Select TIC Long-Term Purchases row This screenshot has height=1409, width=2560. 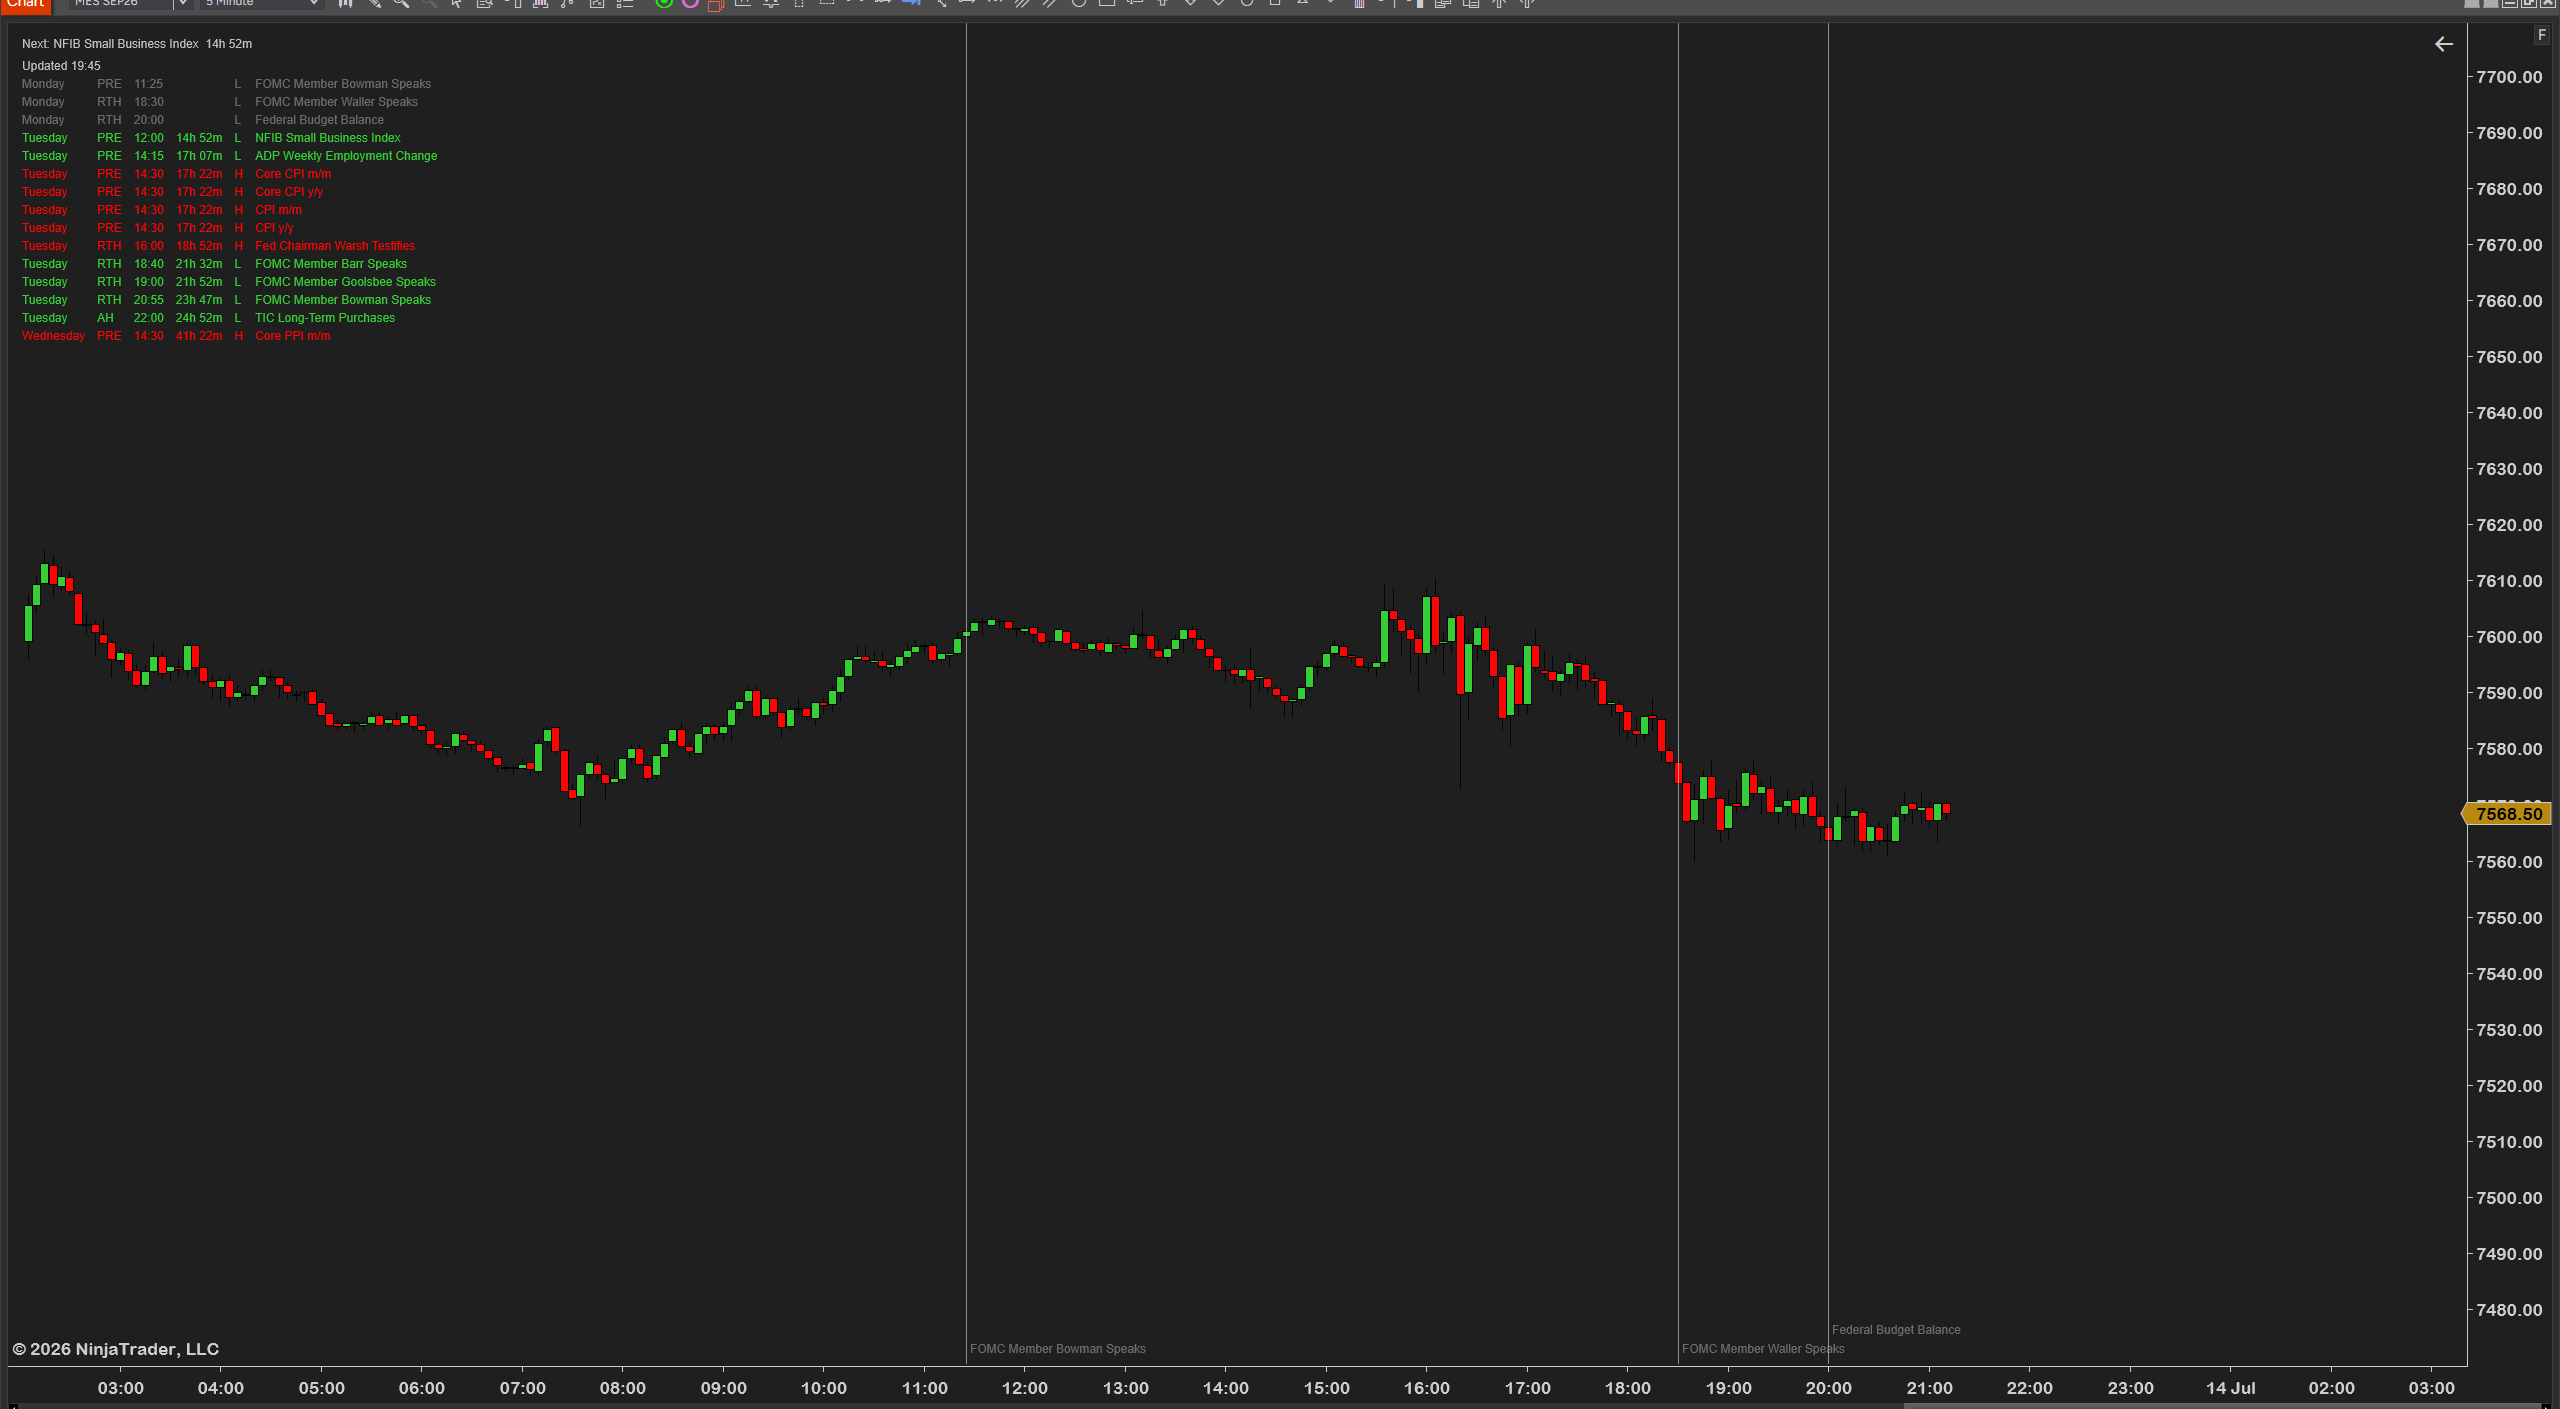(x=208, y=318)
